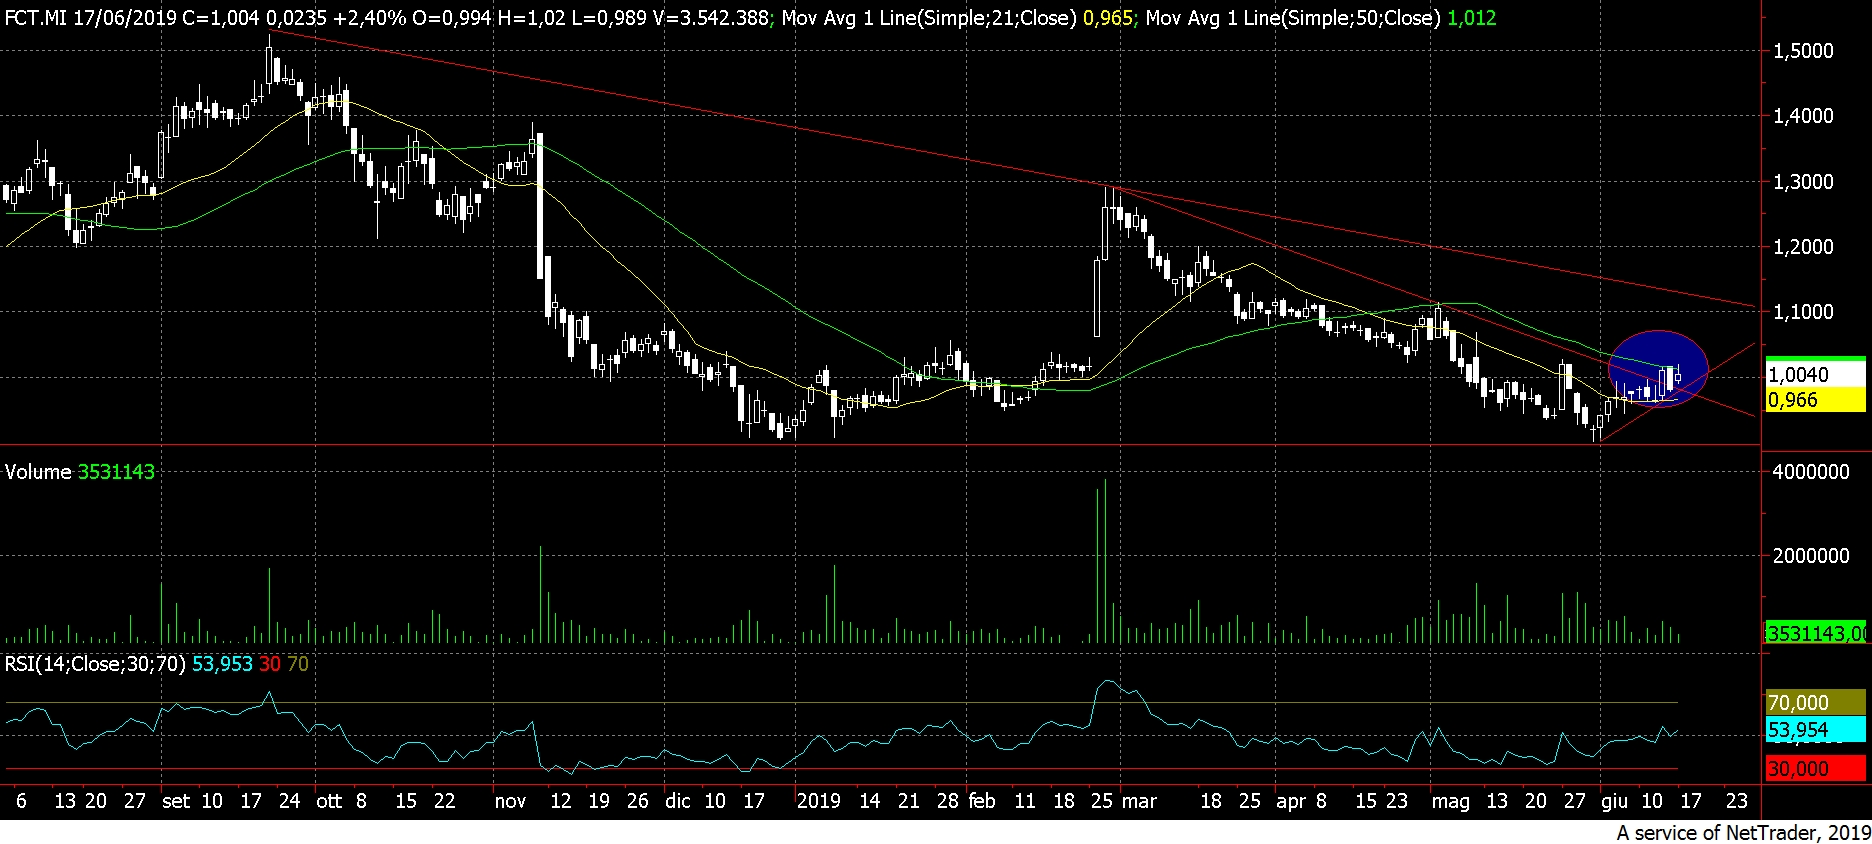Click the 'ott' month label on time axis
The height and width of the screenshot is (844, 1872).
[x=329, y=801]
